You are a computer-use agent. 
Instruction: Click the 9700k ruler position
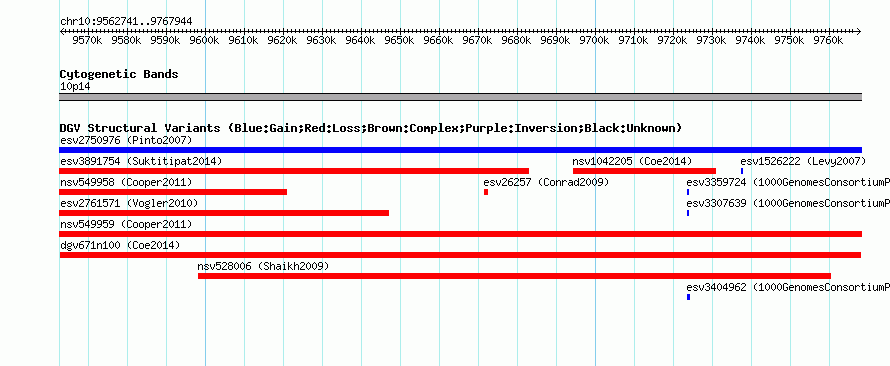point(595,41)
